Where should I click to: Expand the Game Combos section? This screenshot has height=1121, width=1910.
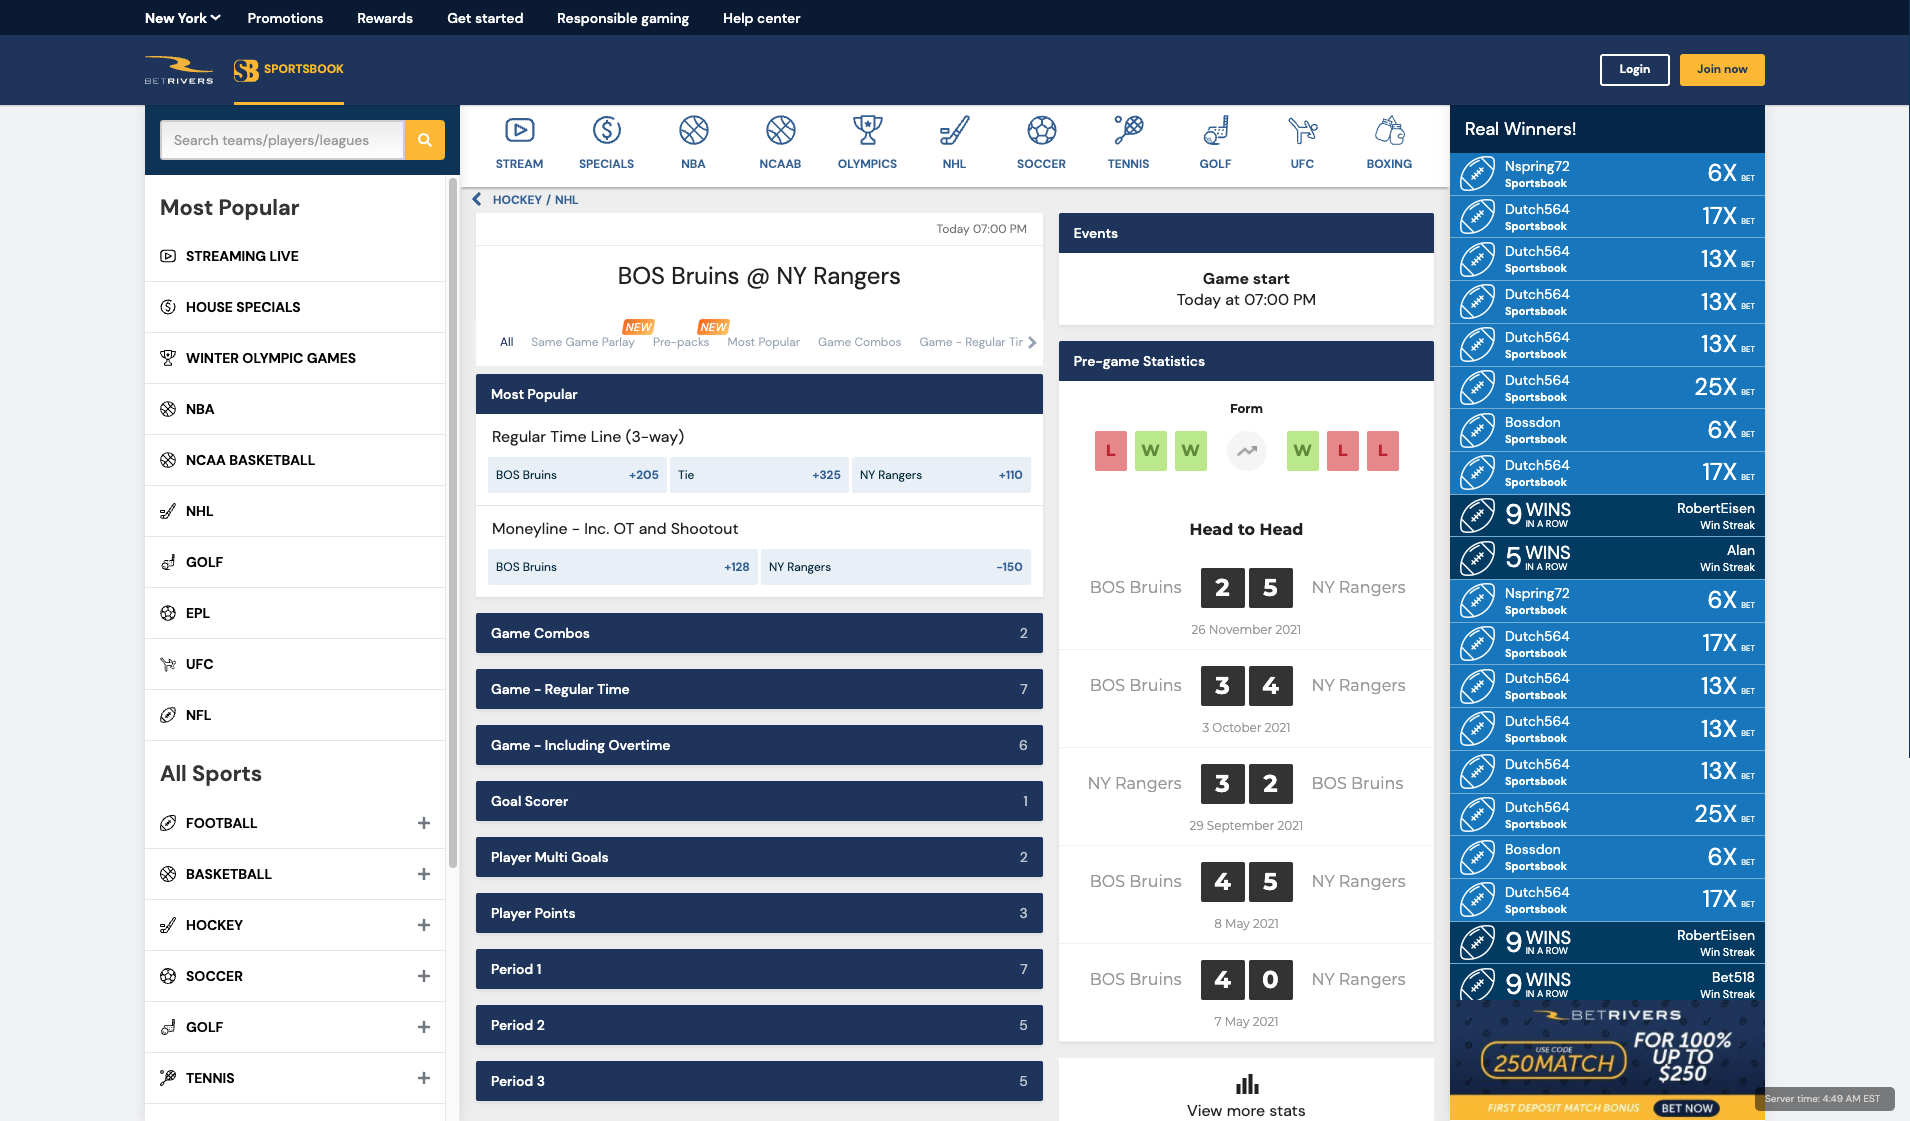[759, 633]
